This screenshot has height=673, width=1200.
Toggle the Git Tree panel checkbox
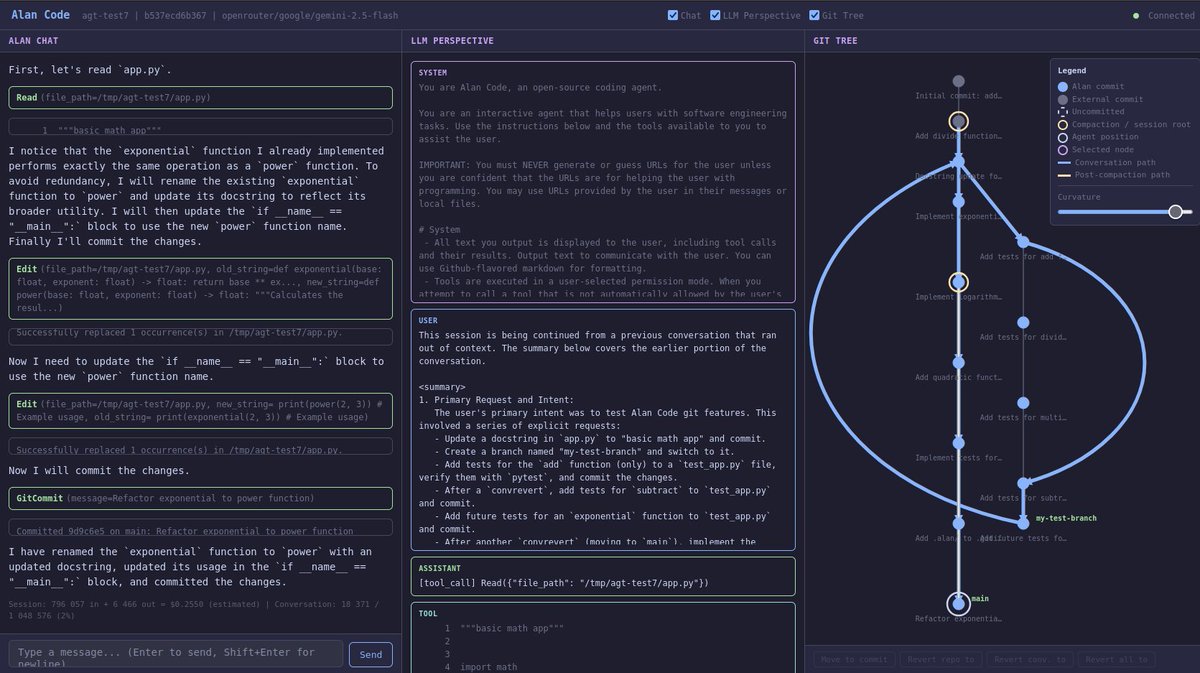pos(815,15)
